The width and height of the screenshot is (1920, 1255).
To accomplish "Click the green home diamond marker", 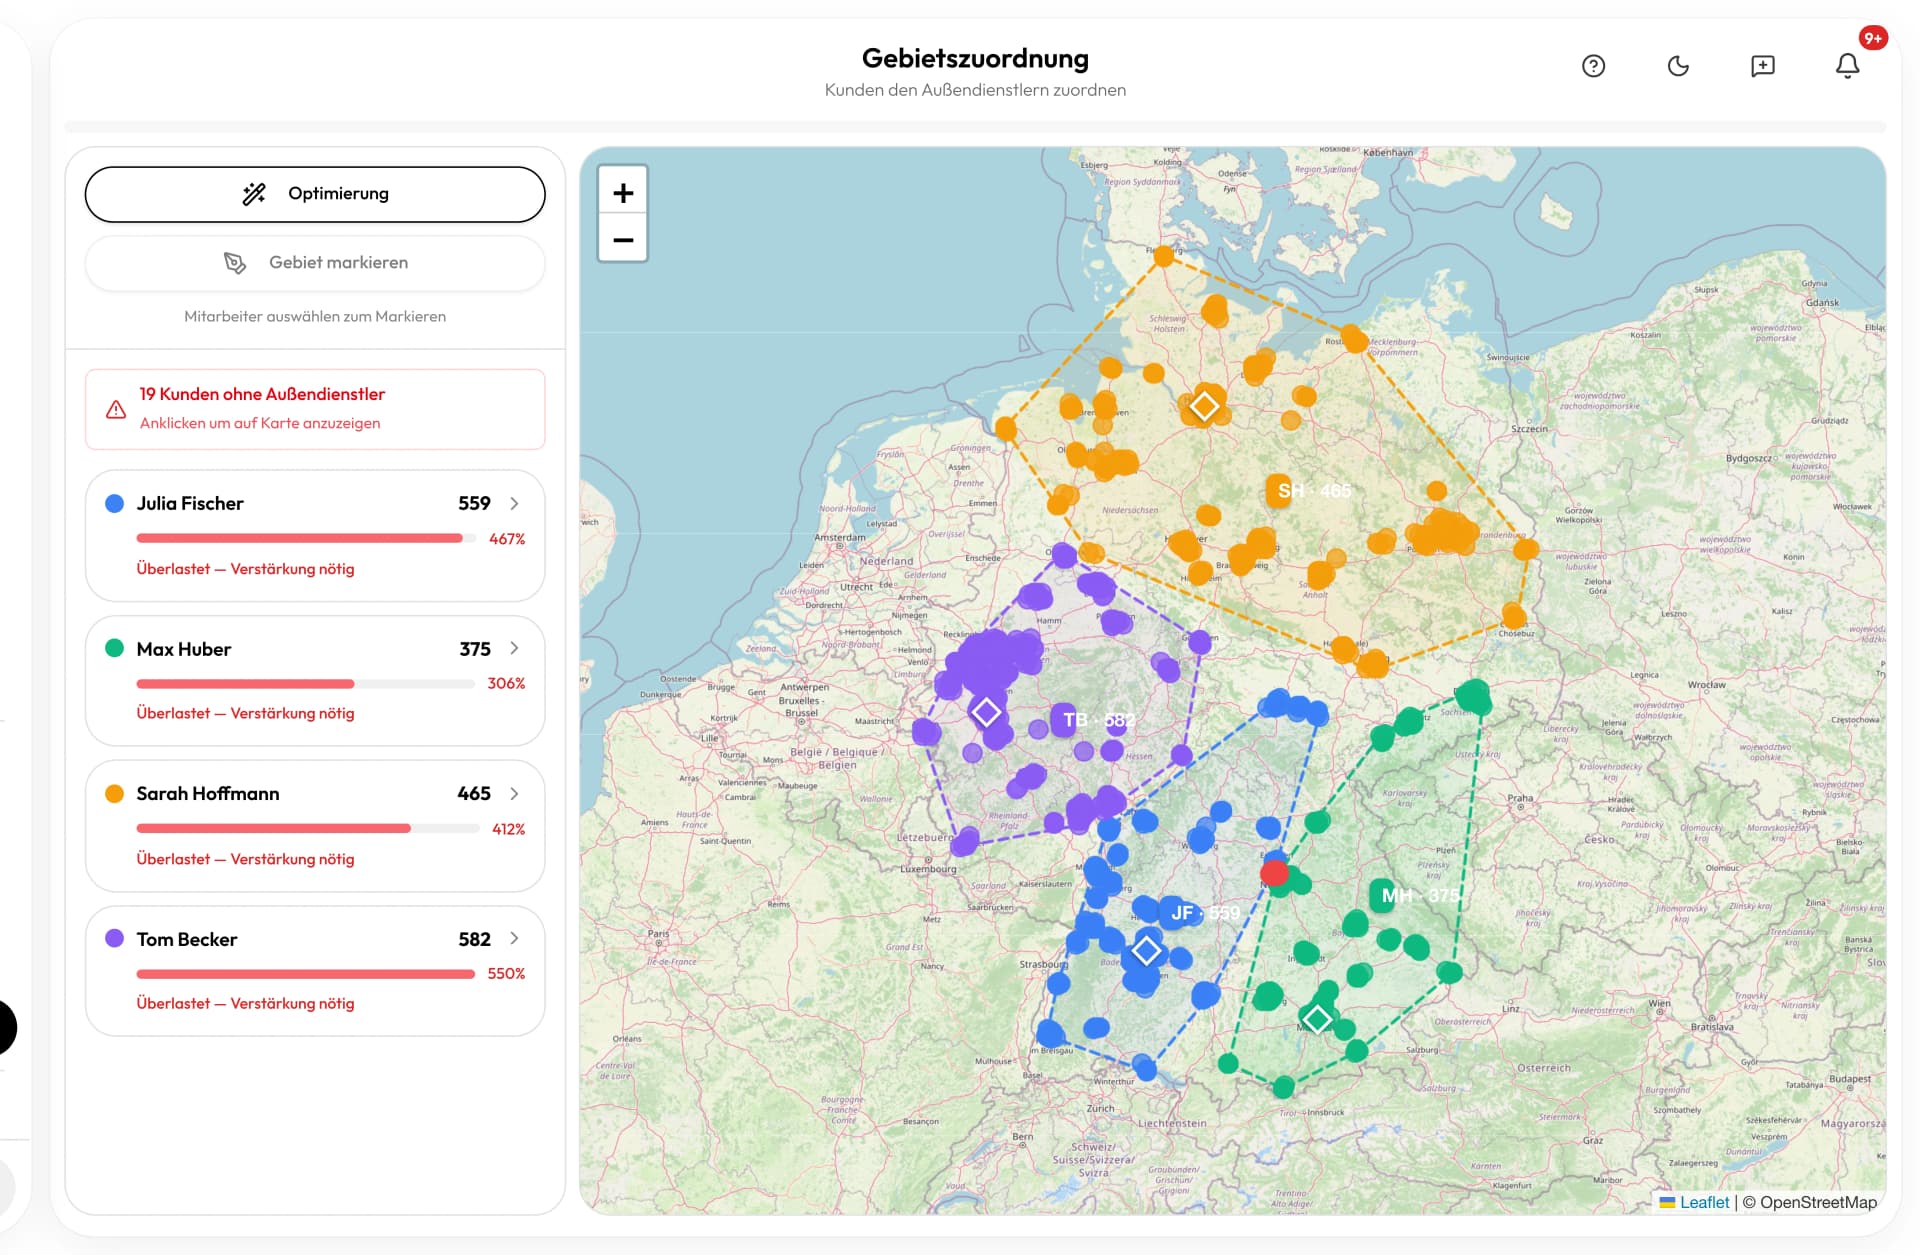I will coord(1317,1019).
